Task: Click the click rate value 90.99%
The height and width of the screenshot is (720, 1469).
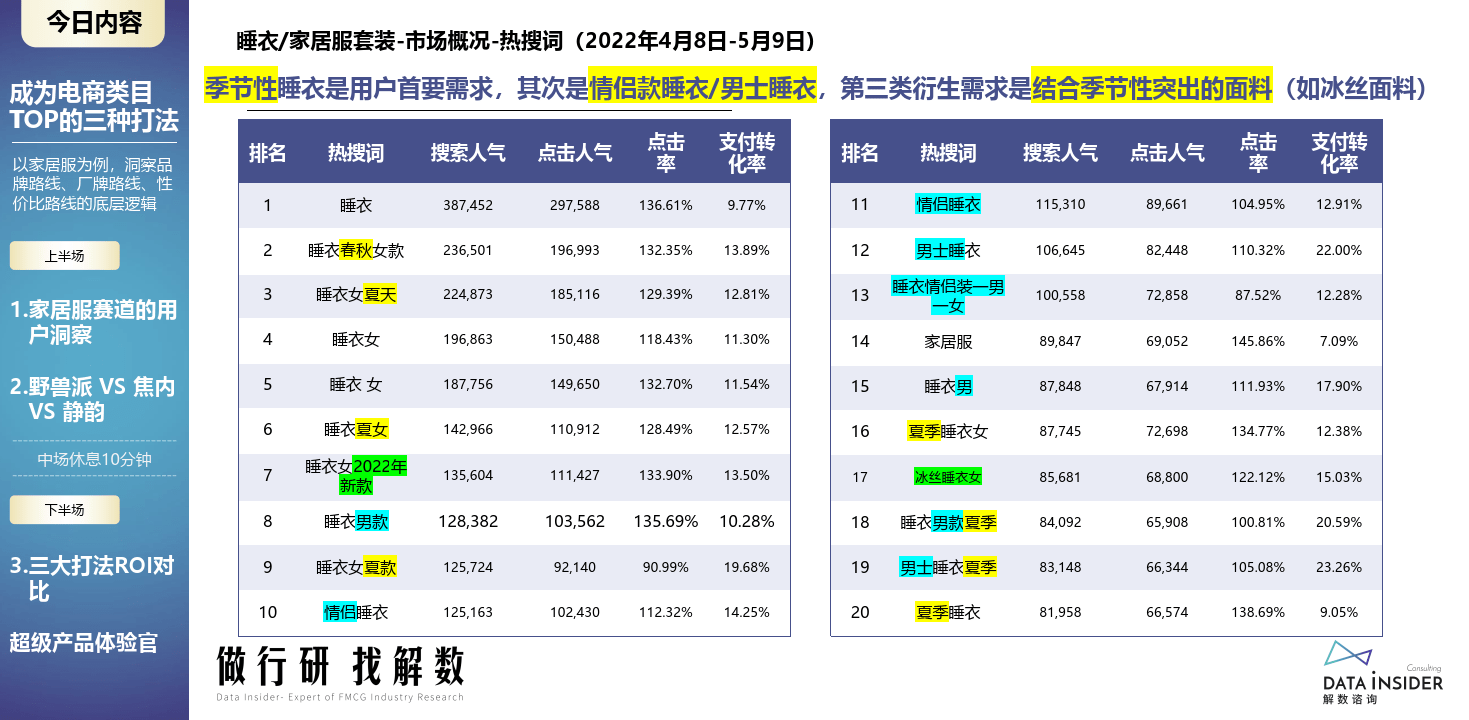Action: click(666, 567)
